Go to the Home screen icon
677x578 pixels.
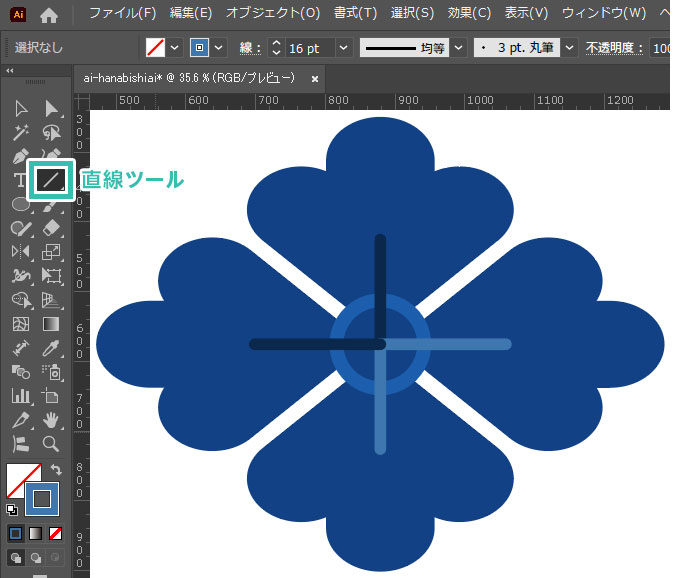[x=49, y=14]
